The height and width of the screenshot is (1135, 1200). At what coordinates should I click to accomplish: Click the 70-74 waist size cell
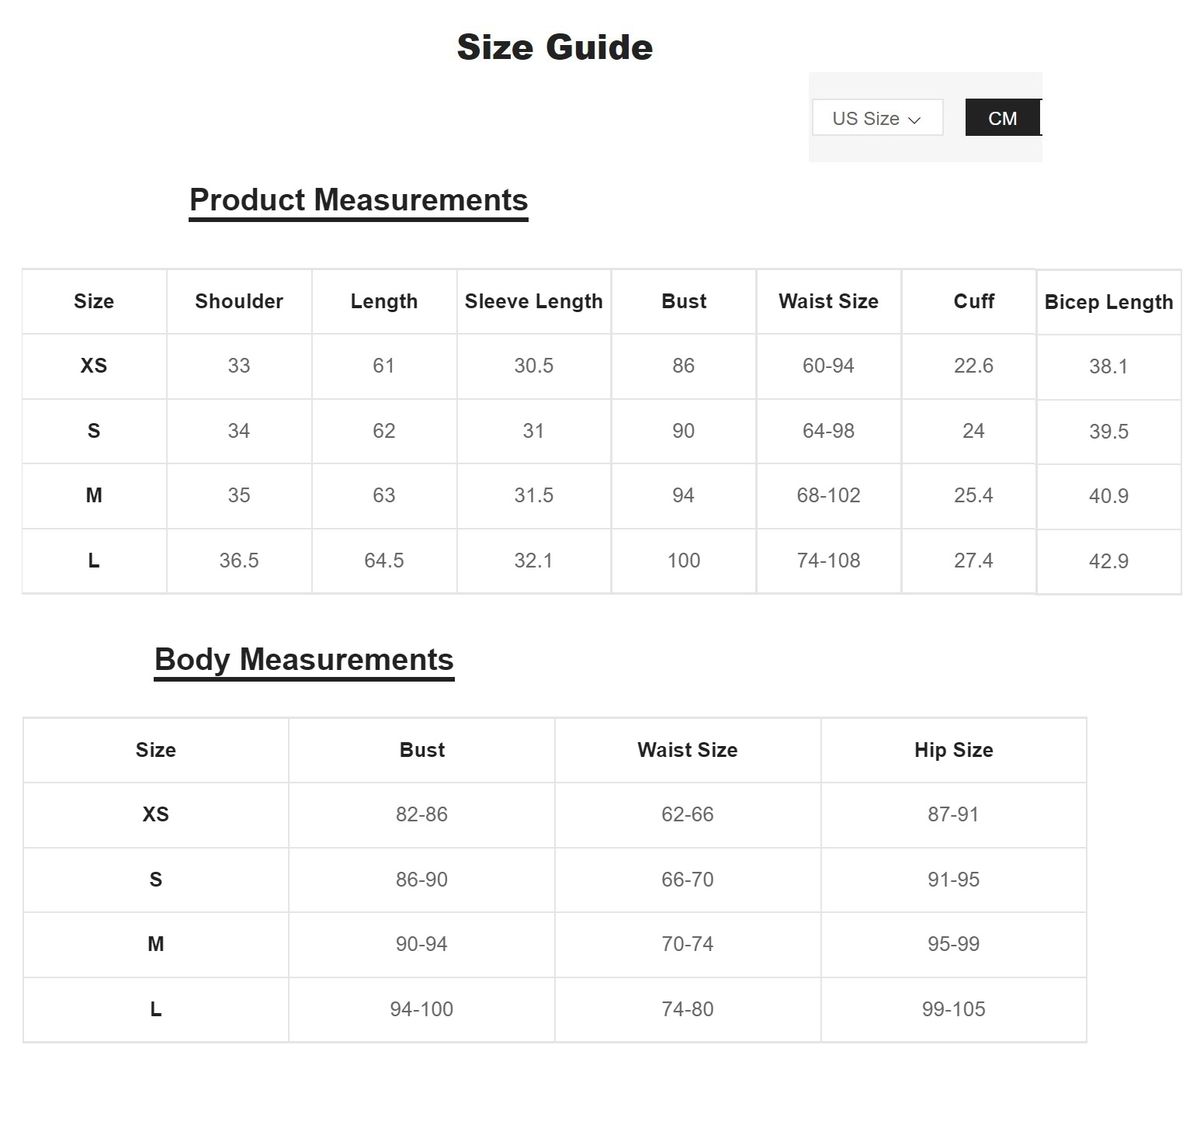pos(687,944)
